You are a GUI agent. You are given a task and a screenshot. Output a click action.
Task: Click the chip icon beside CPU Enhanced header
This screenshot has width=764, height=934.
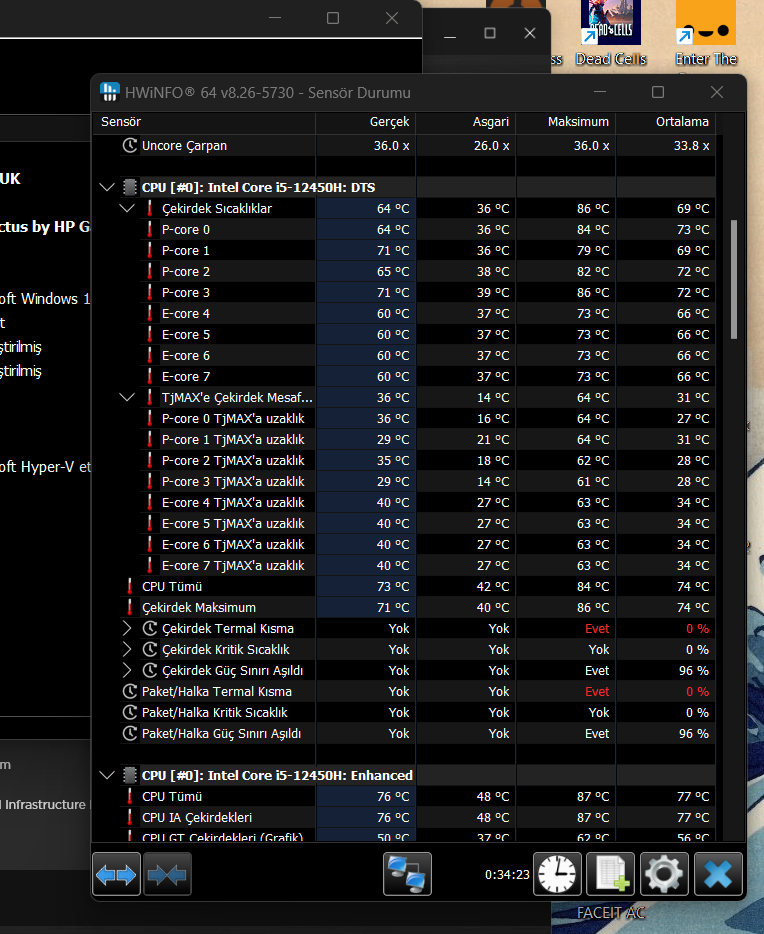pyautogui.click(x=129, y=775)
